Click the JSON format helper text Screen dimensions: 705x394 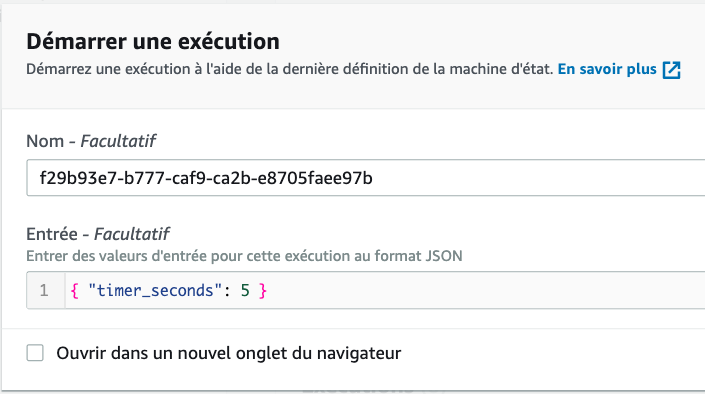coord(244,256)
